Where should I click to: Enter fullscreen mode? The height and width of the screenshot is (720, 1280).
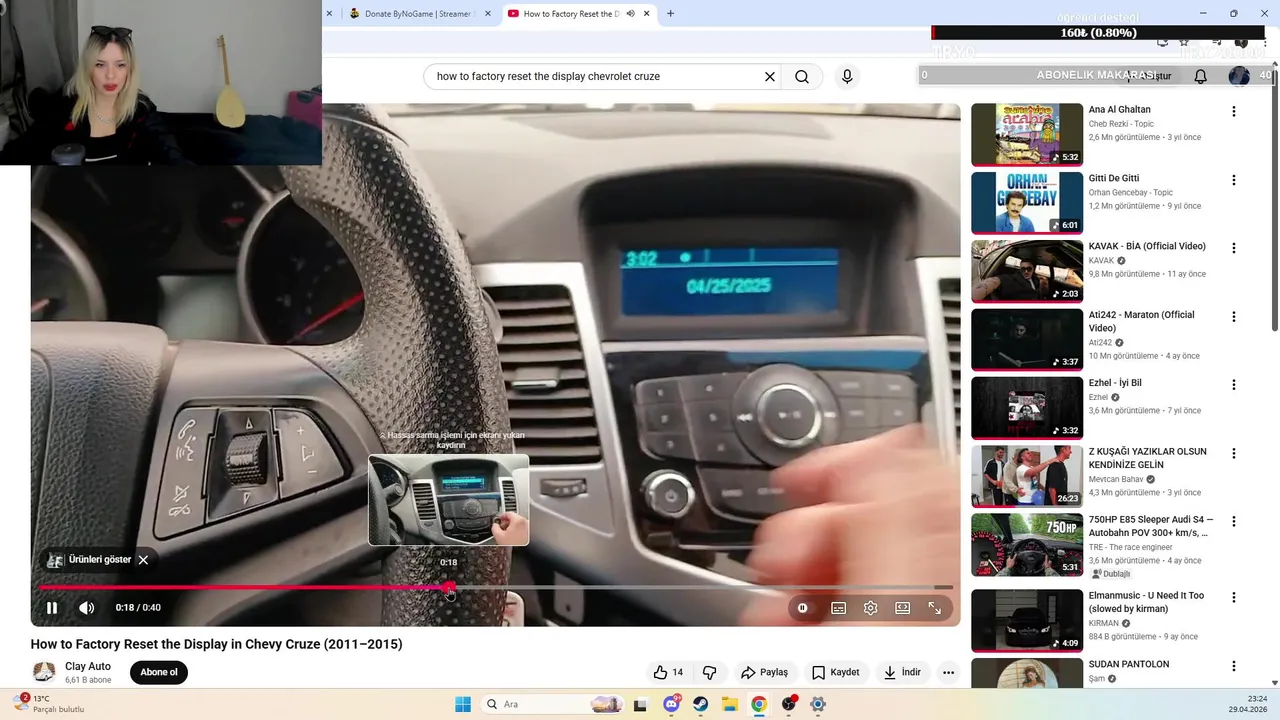pyautogui.click(x=935, y=608)
